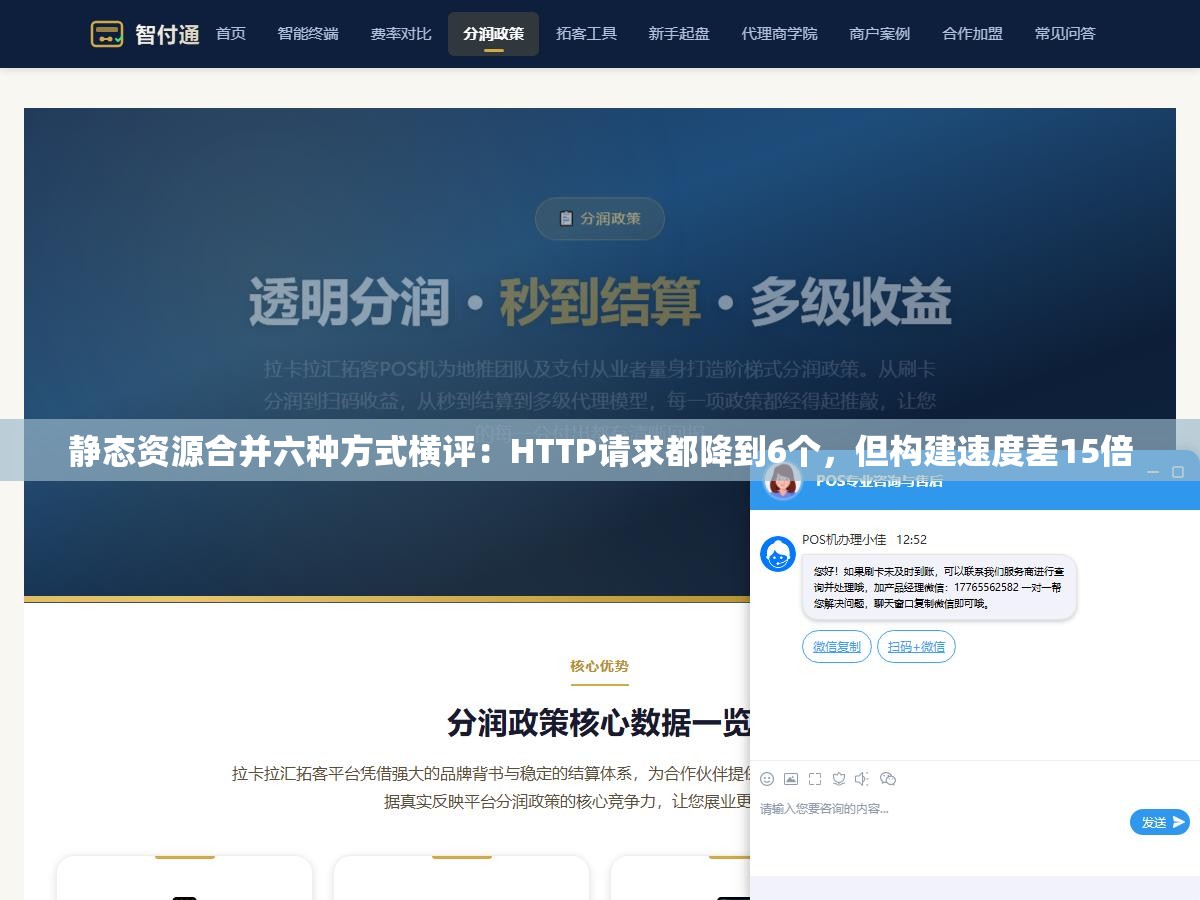
Task: Click the 发送 send button
Action: (1160, 822)
